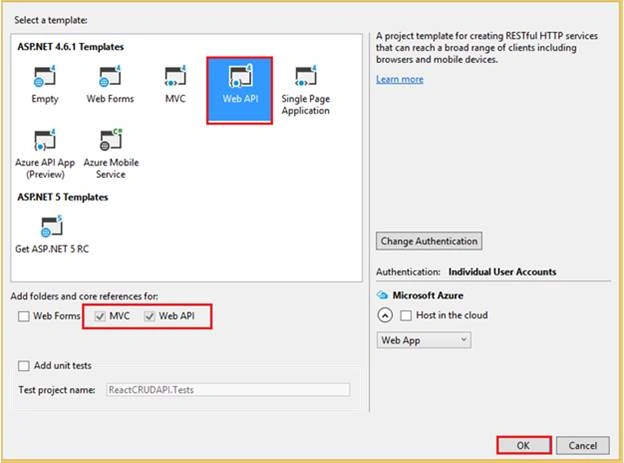Click the Get ASP.NET 5 RC icon

tap(52, 226)
